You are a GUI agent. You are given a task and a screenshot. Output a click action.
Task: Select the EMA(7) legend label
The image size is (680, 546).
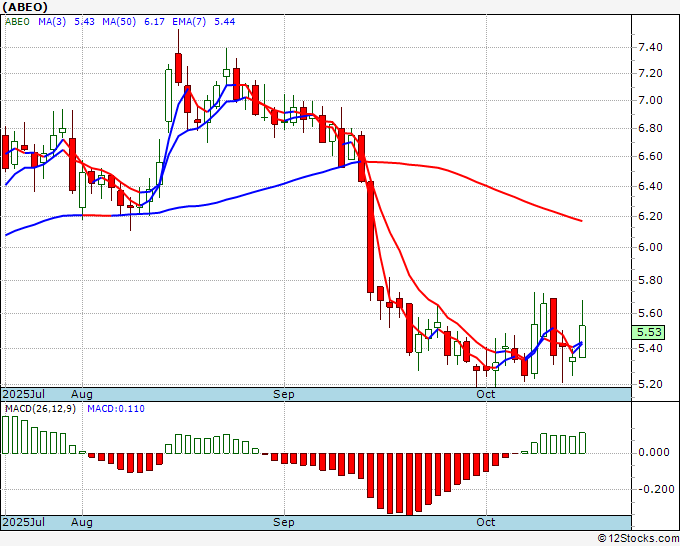click(189, 22)
